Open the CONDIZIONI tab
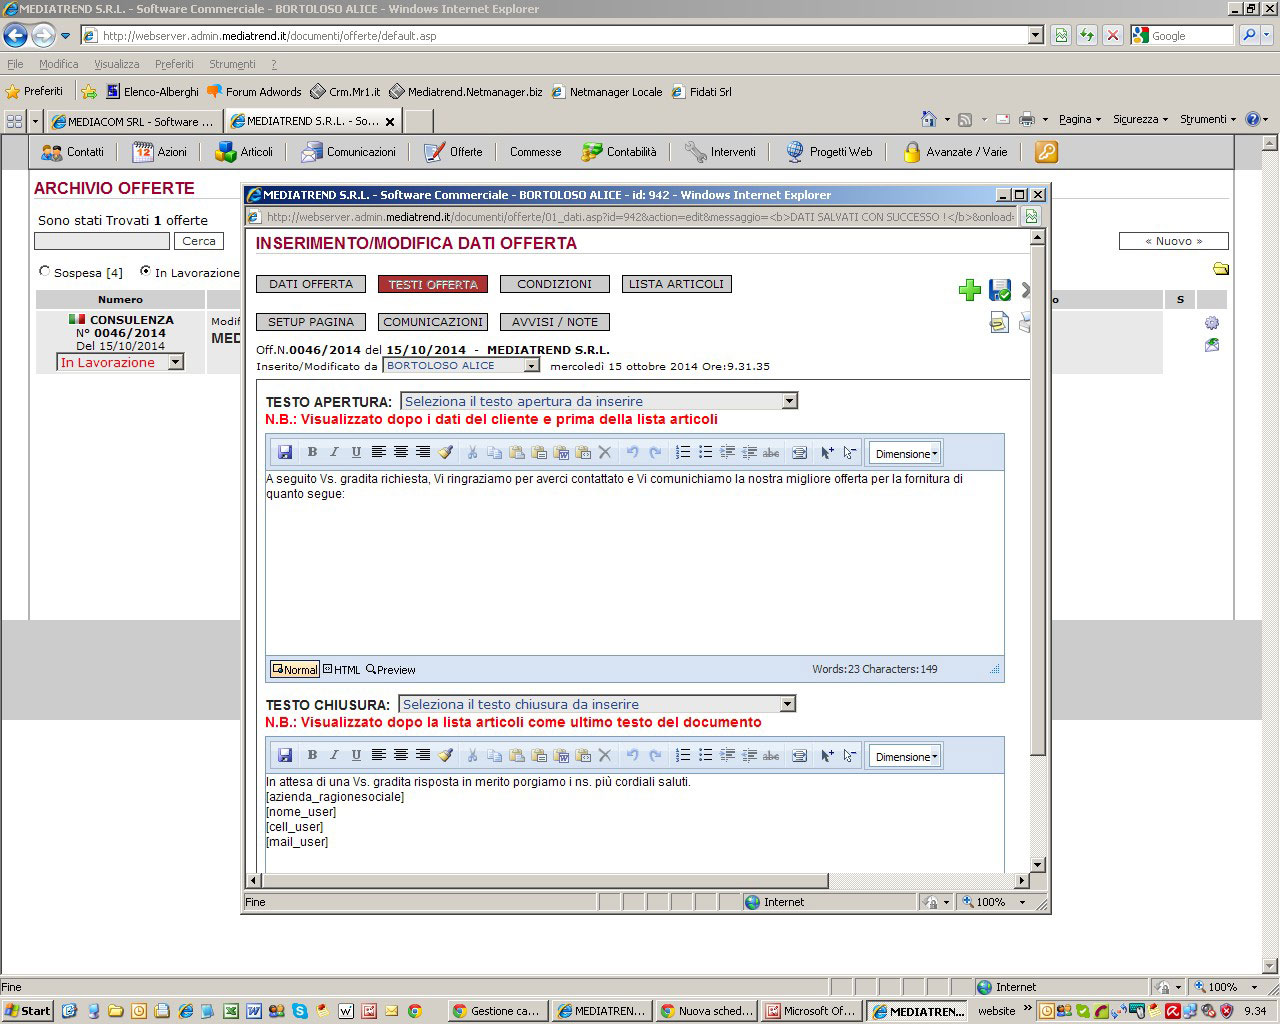Viewport: 1280px width, 1024px height. (554, 284)
